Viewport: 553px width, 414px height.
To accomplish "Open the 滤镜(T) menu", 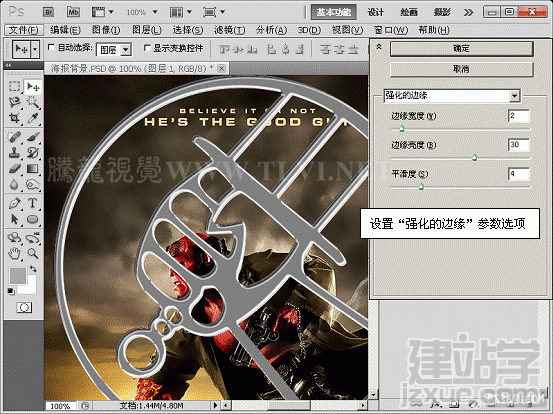I will click(229, 30).
